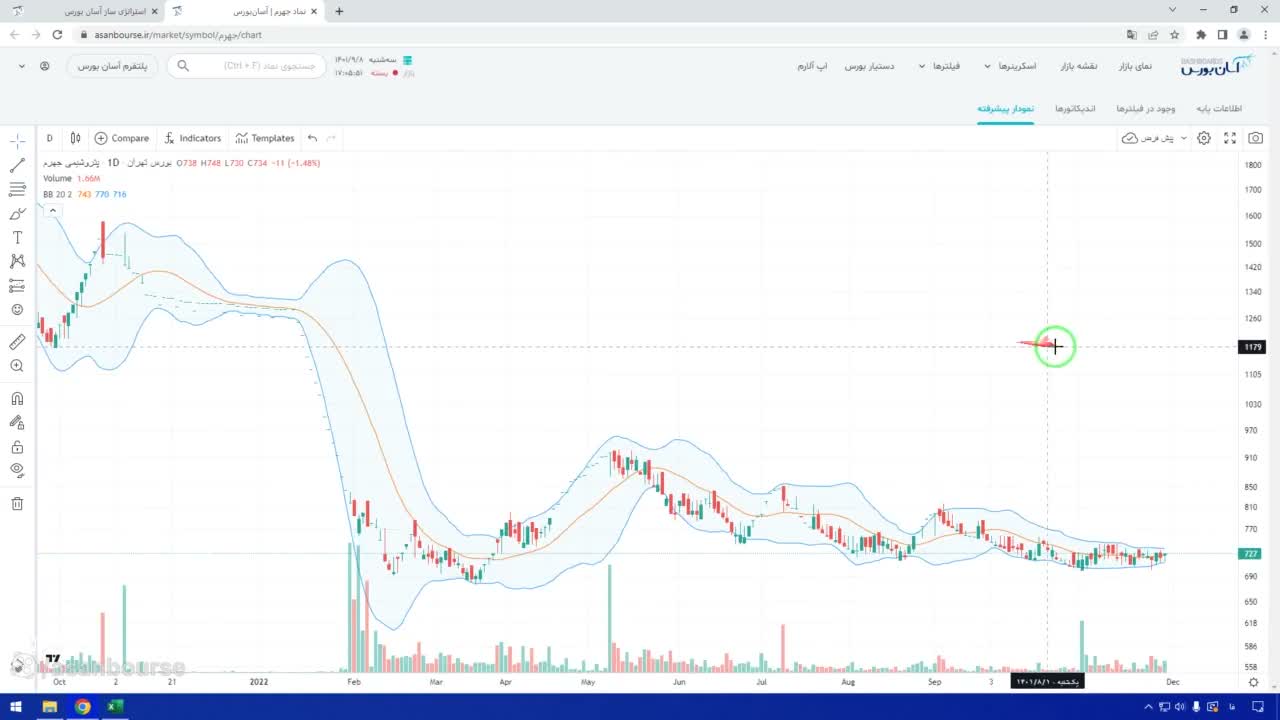1280x720 pixels.
Task: Toggle hide all drawings eye
Action: coord(17,470)
